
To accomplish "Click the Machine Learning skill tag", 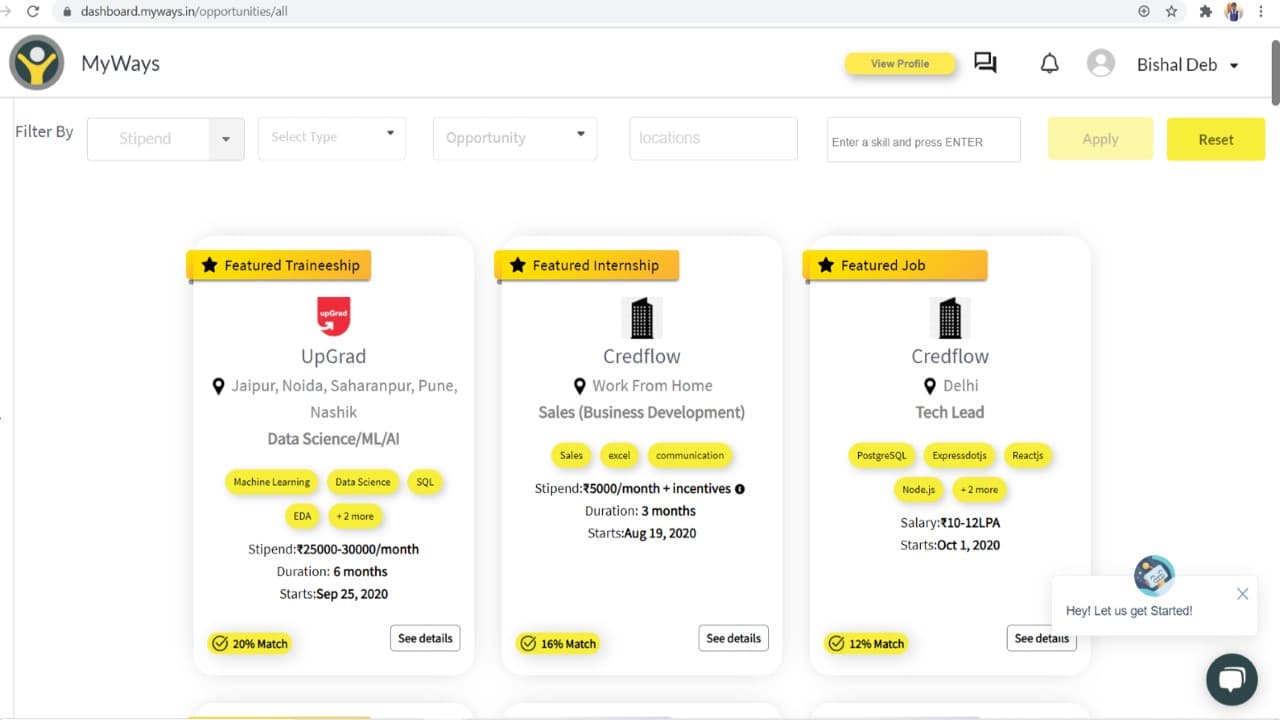I will pyautogui.click(x=272, y=482).
